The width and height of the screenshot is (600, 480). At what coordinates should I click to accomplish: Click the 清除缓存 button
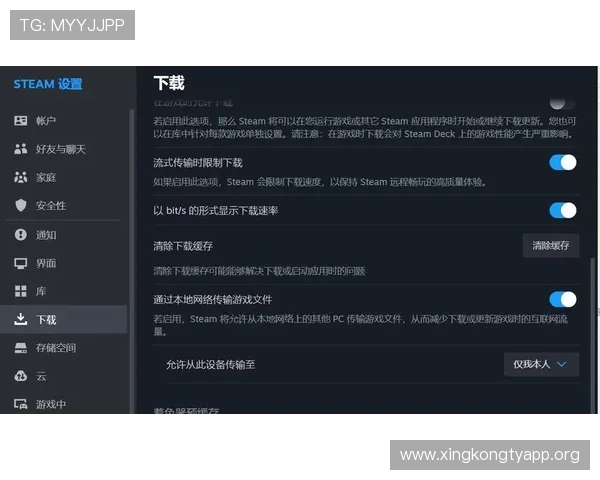click(551, 245)
